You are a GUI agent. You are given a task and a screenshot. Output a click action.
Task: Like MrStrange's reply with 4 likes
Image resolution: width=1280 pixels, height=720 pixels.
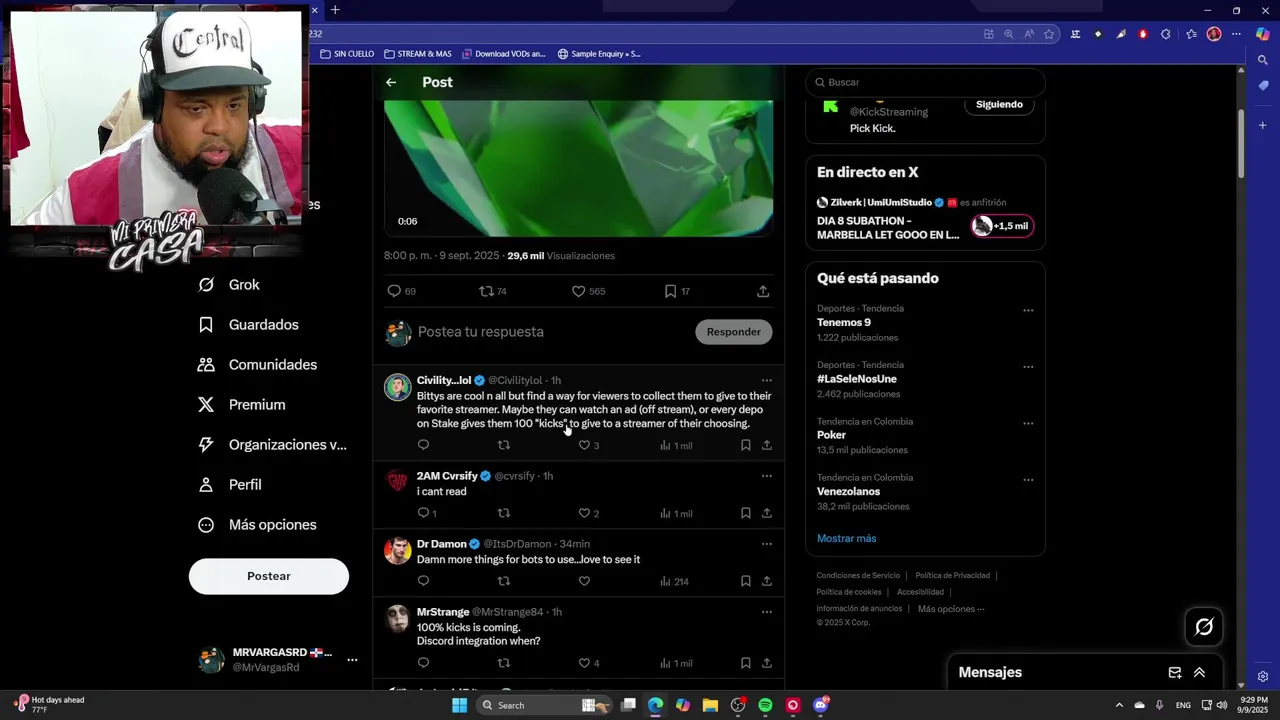click(x=589, y=663)
